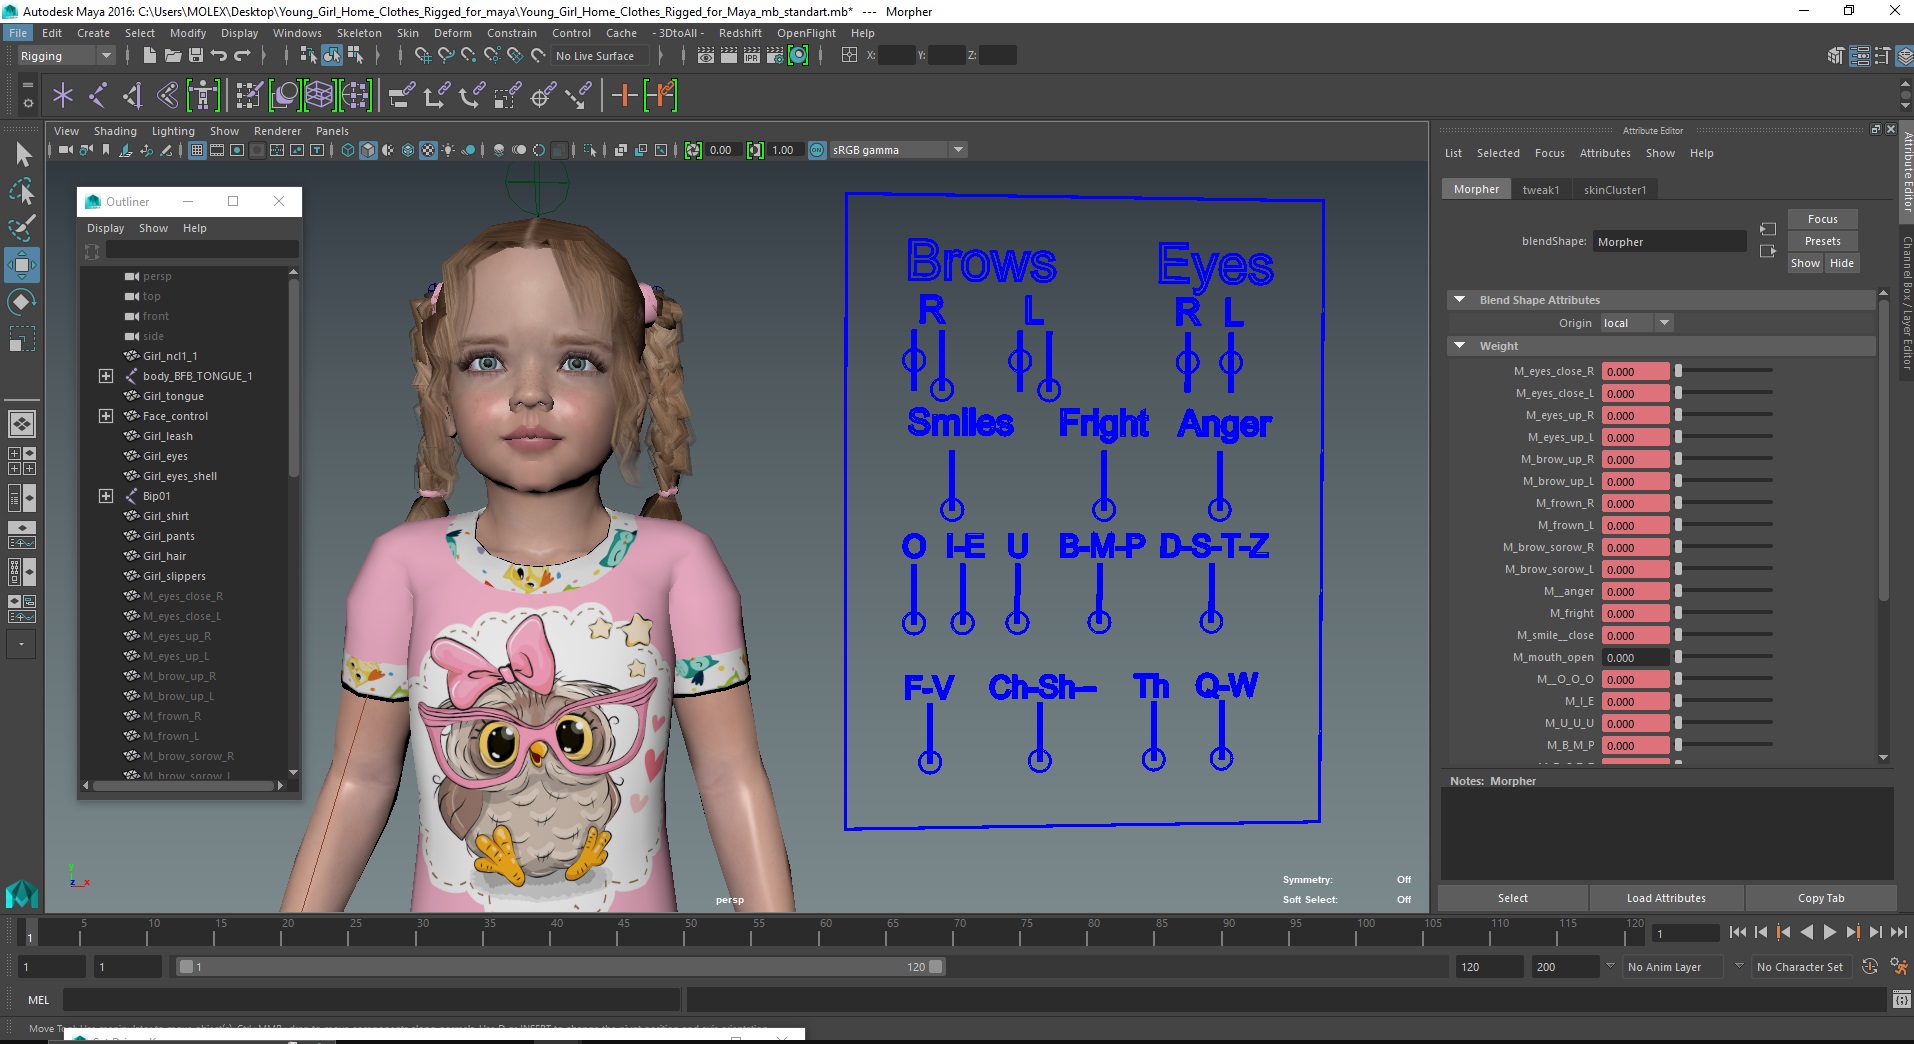Toggle textured display checker icon
The image size is (1914, 1044).
[x=428, y=150]
